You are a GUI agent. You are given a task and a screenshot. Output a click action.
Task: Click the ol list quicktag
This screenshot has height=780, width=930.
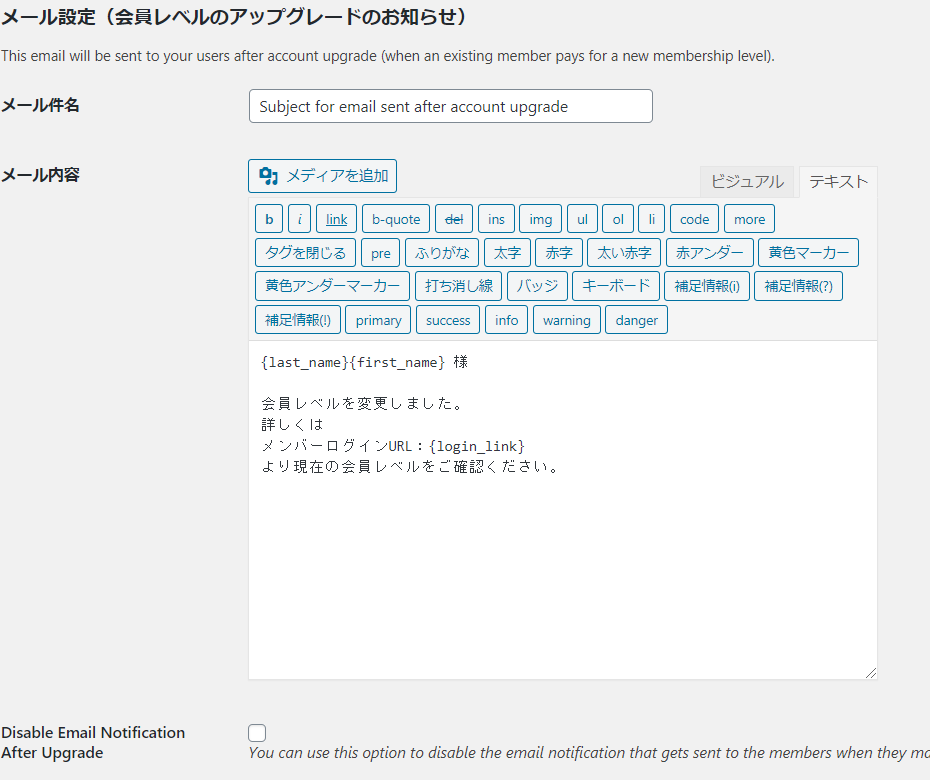tap(618, 219)
